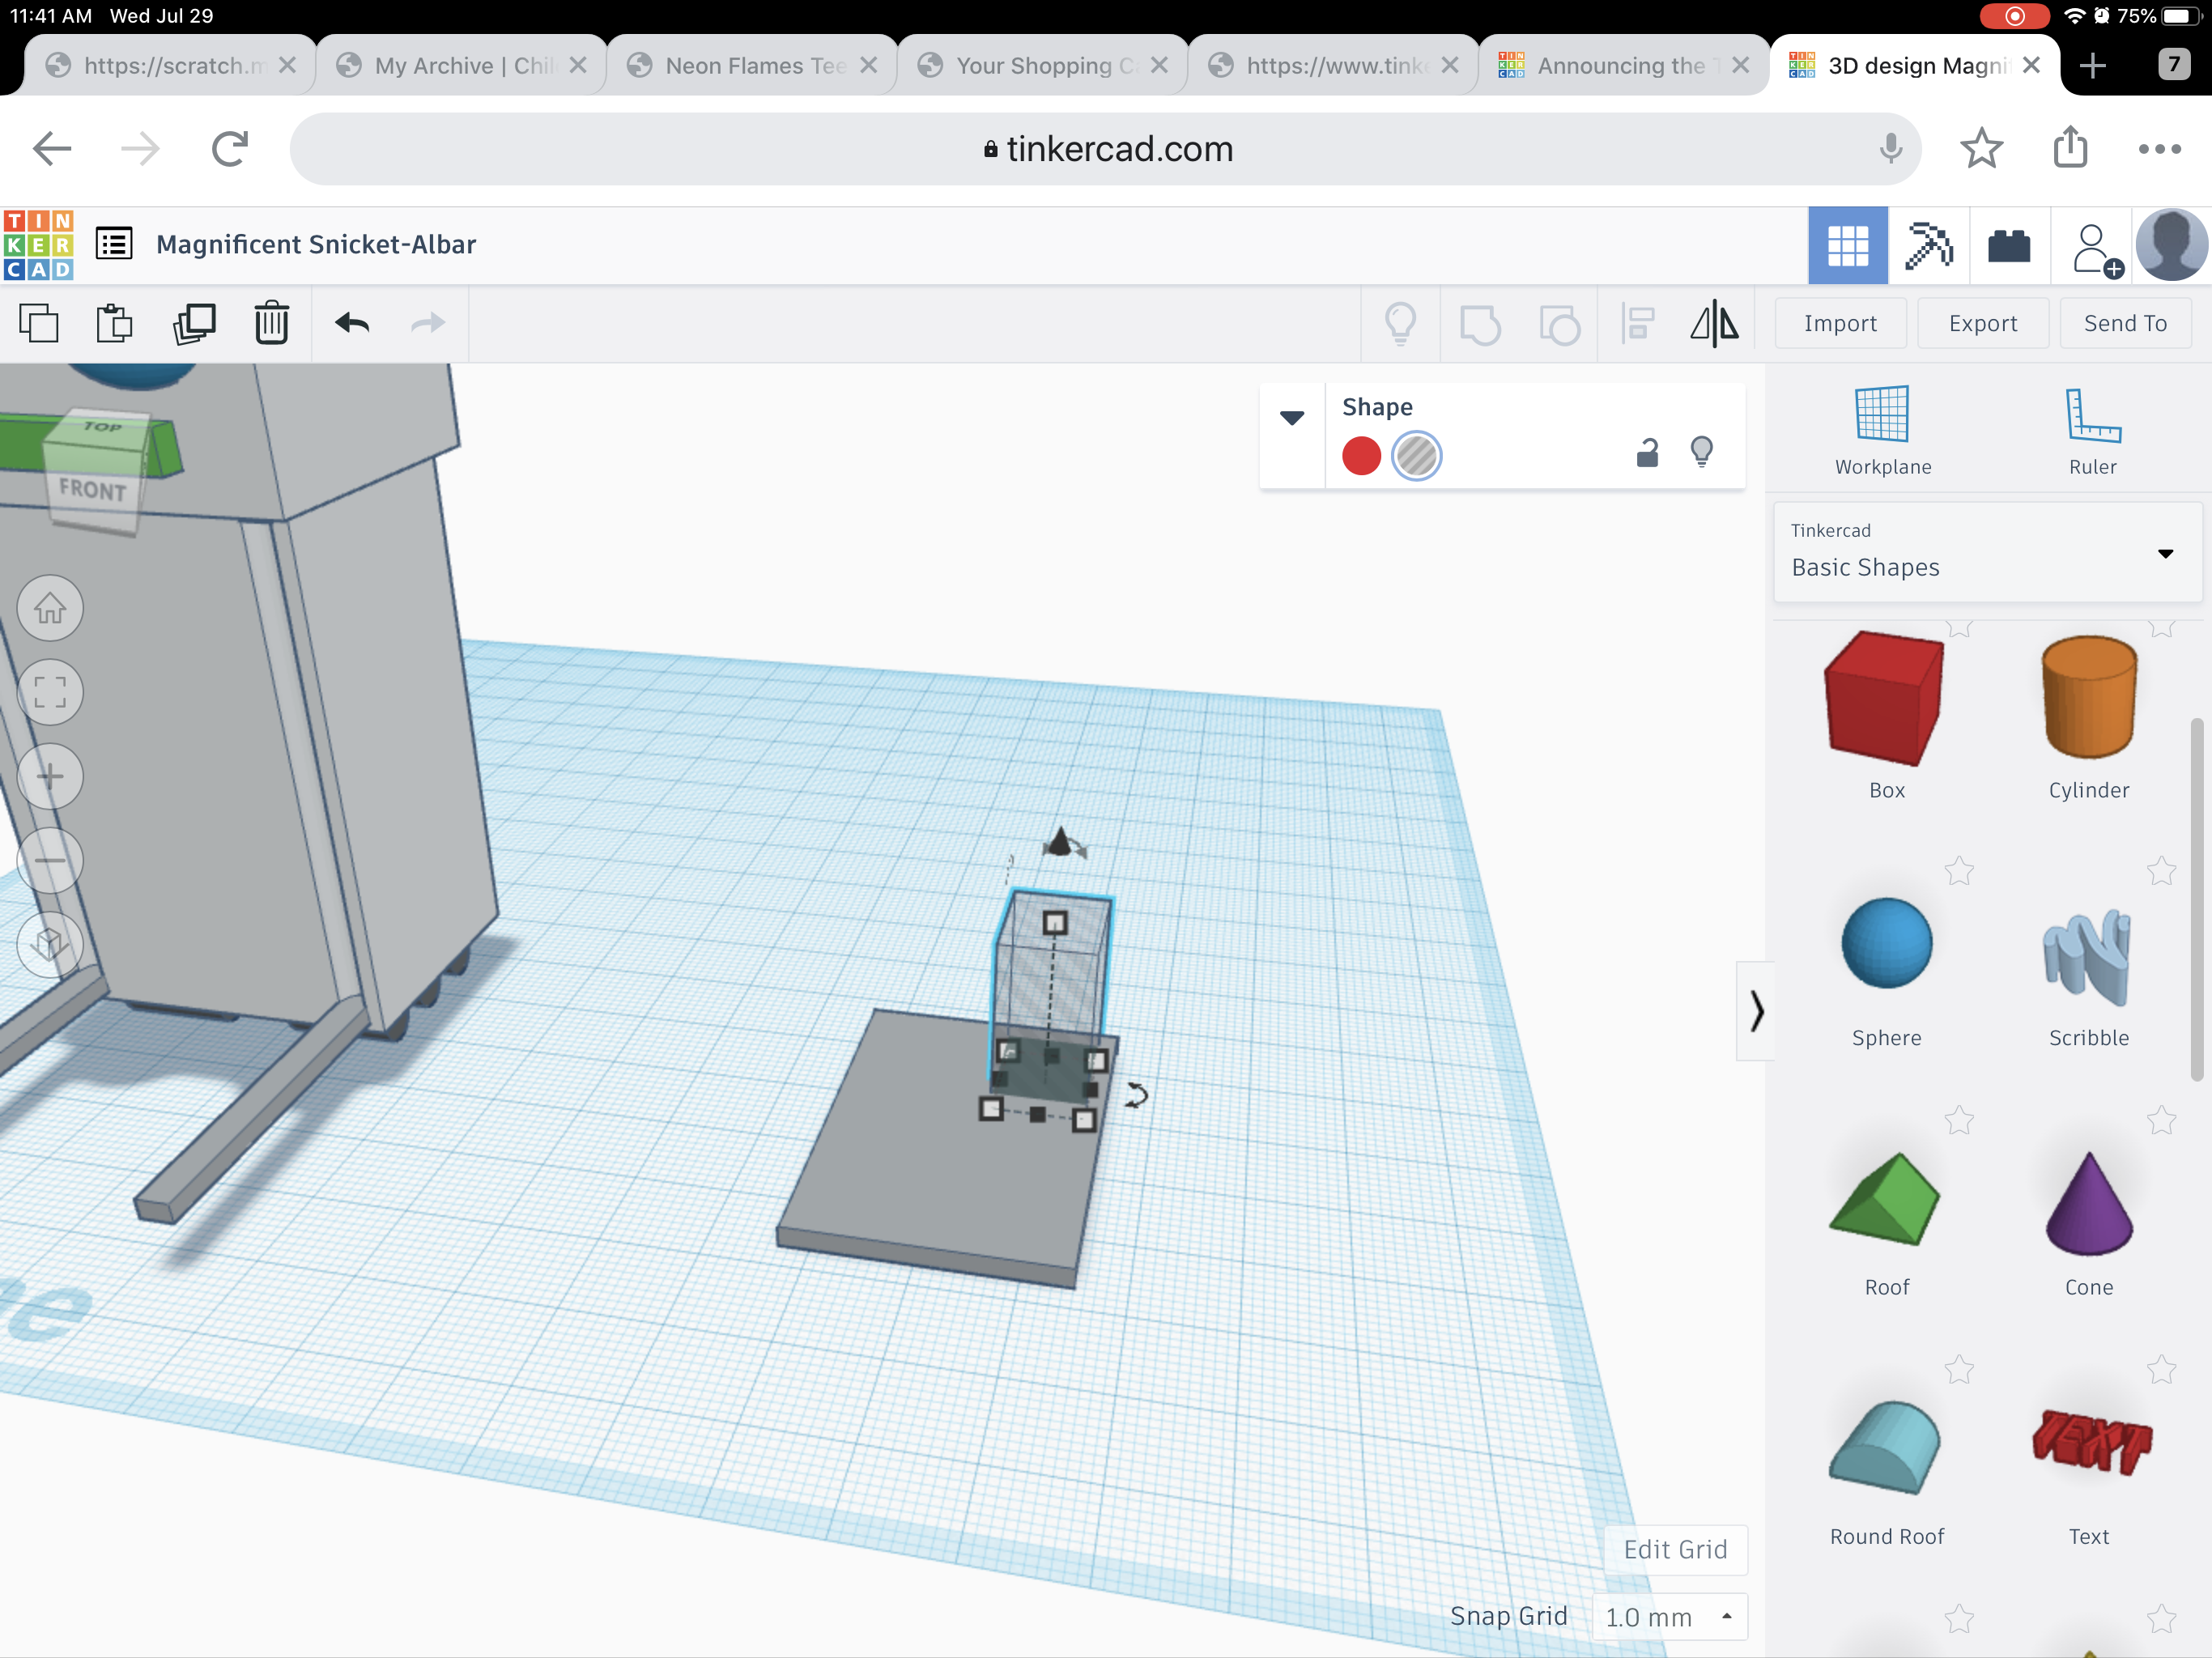Click the Align tool icon

[1638, 324]
